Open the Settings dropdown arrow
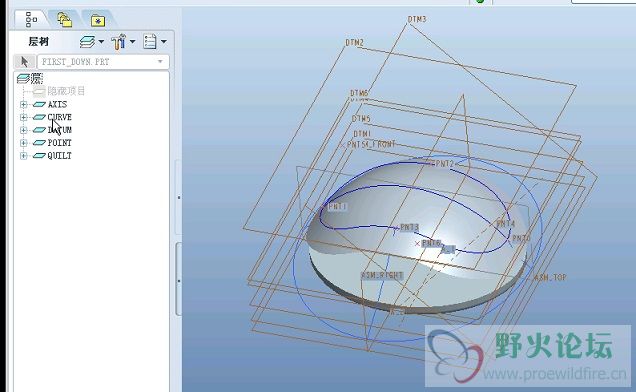 pos(132,41)
